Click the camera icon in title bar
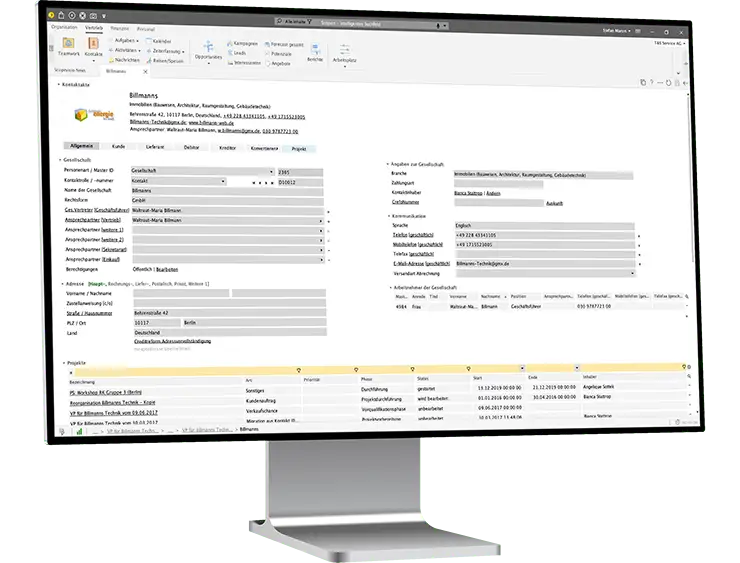 tap(93, 16)
